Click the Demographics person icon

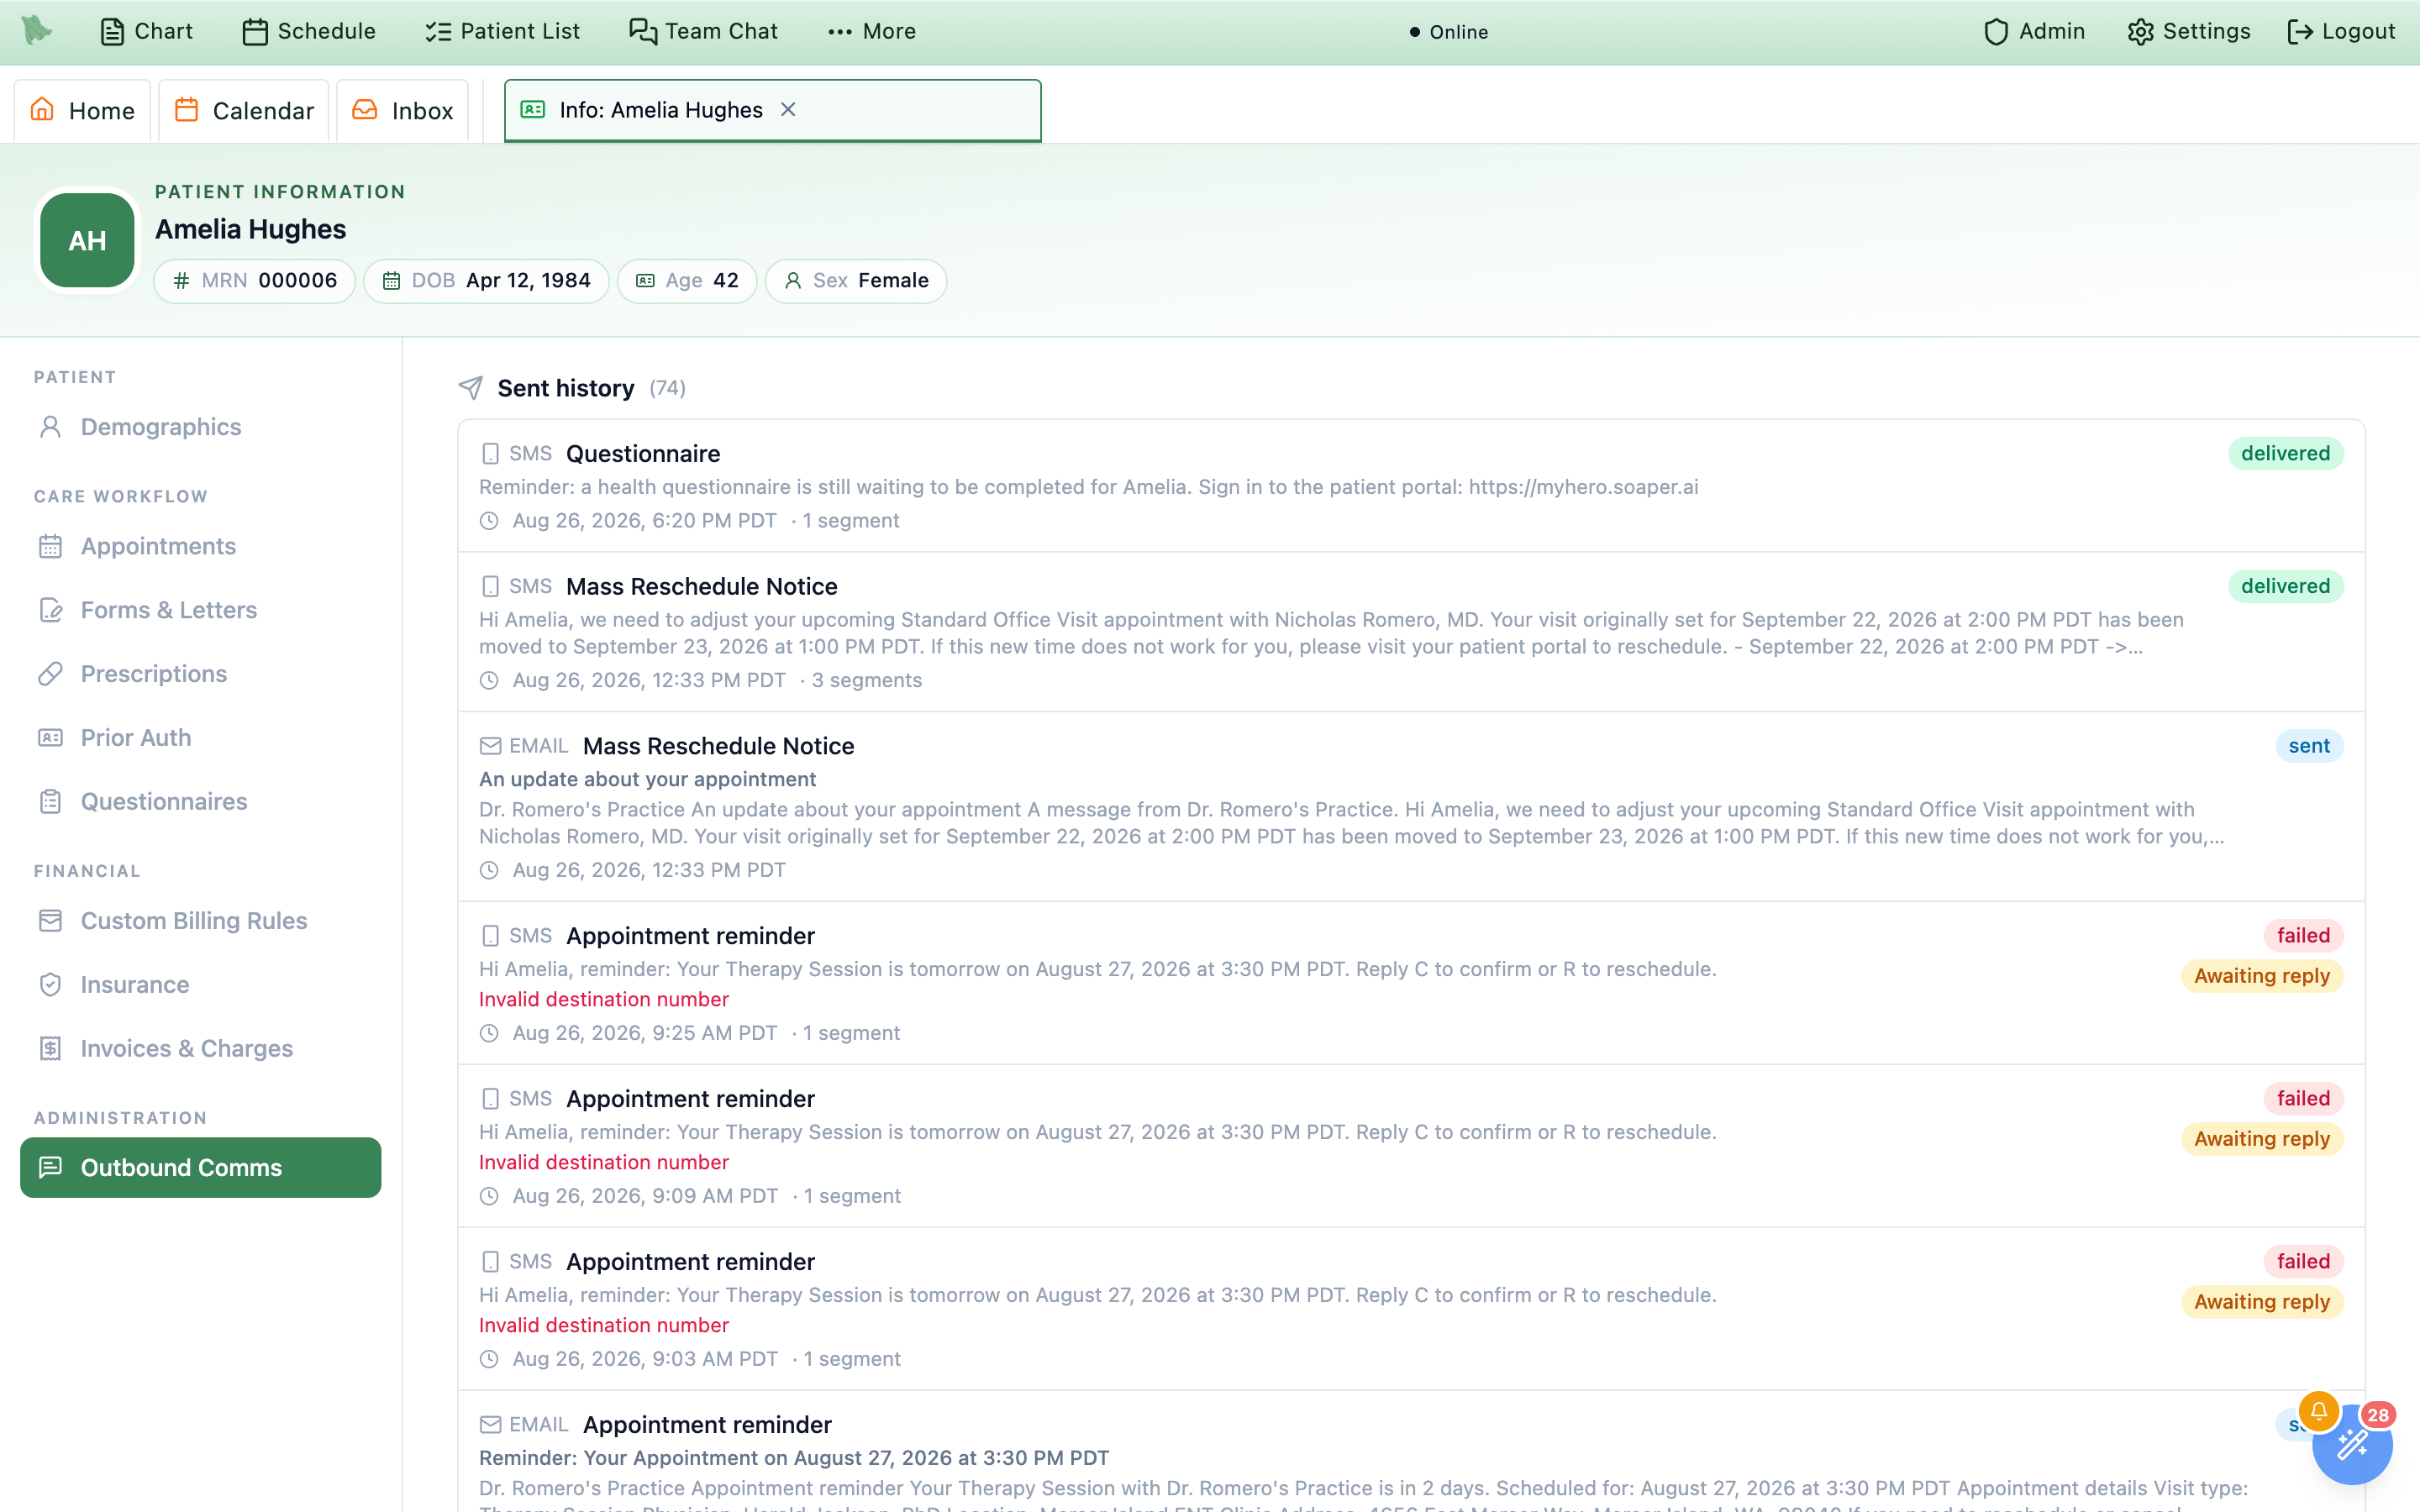pyautogui.click(x=50, y=427)
